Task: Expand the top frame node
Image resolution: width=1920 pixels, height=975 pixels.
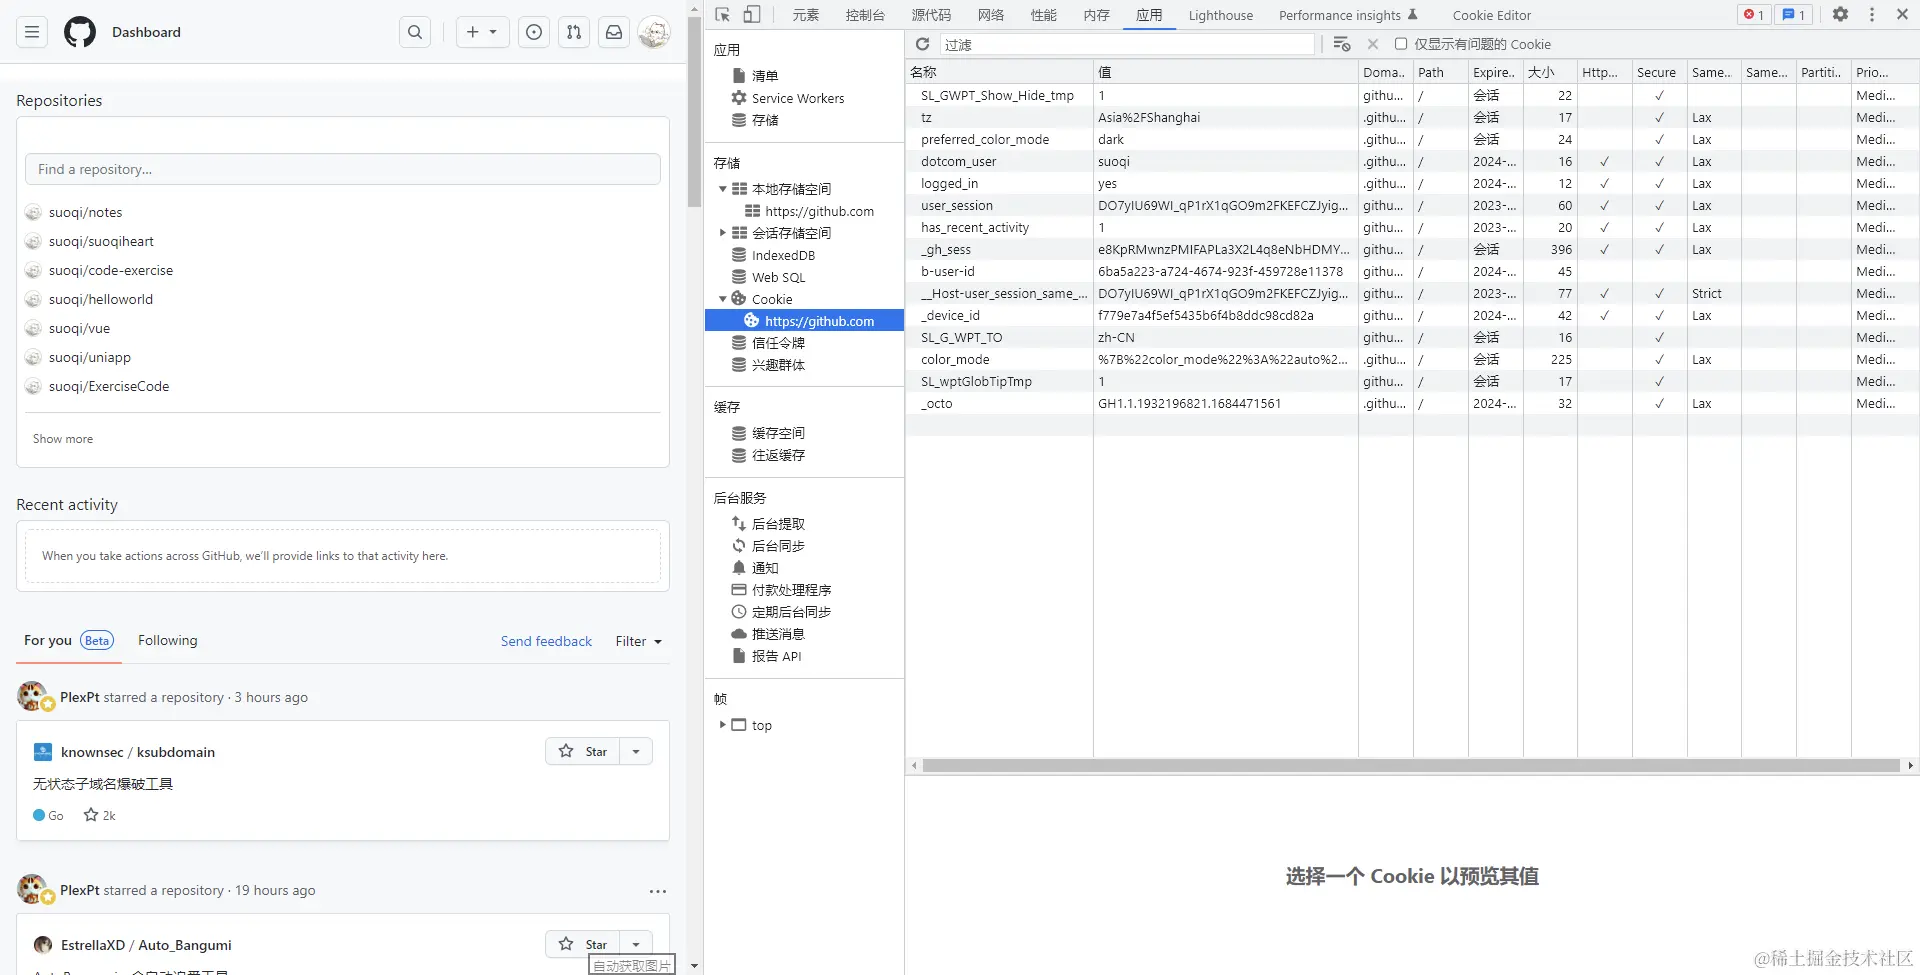Action: [x=722, y=725]
